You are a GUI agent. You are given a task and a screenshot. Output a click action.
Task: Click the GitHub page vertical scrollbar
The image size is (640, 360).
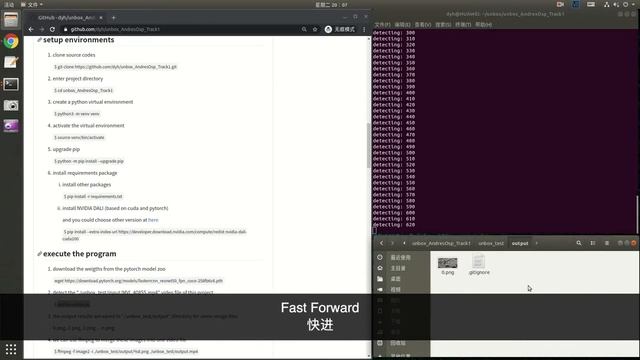click(x=369, y=145)
